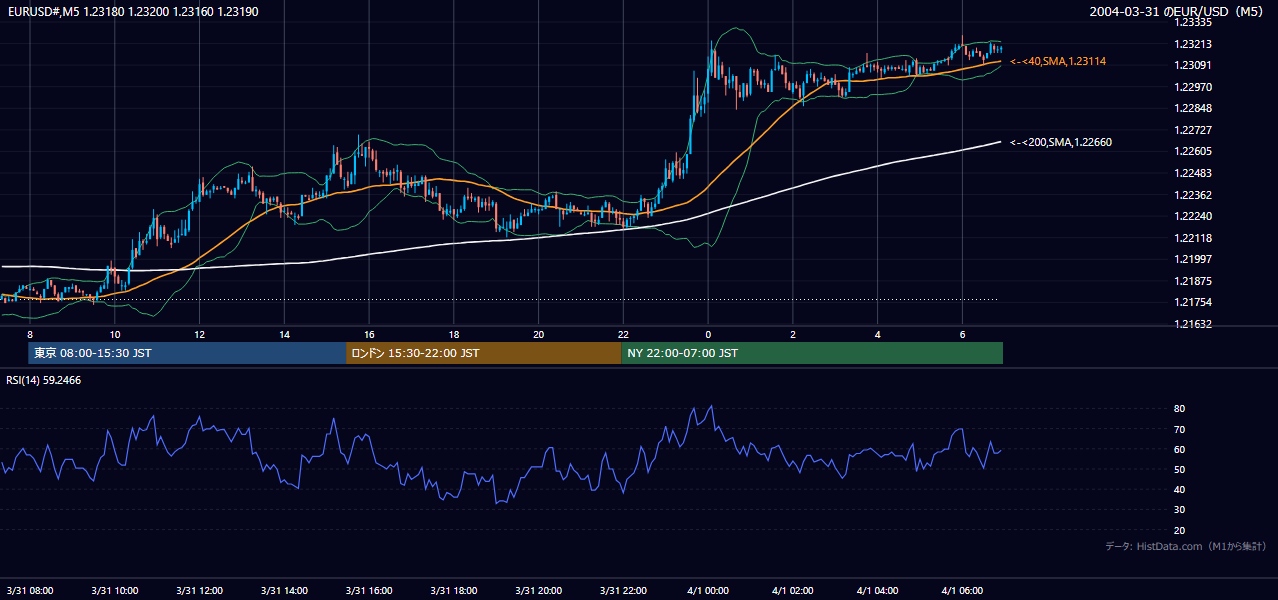Click price level 1.22362 on axis

(x=1193, y=195)
